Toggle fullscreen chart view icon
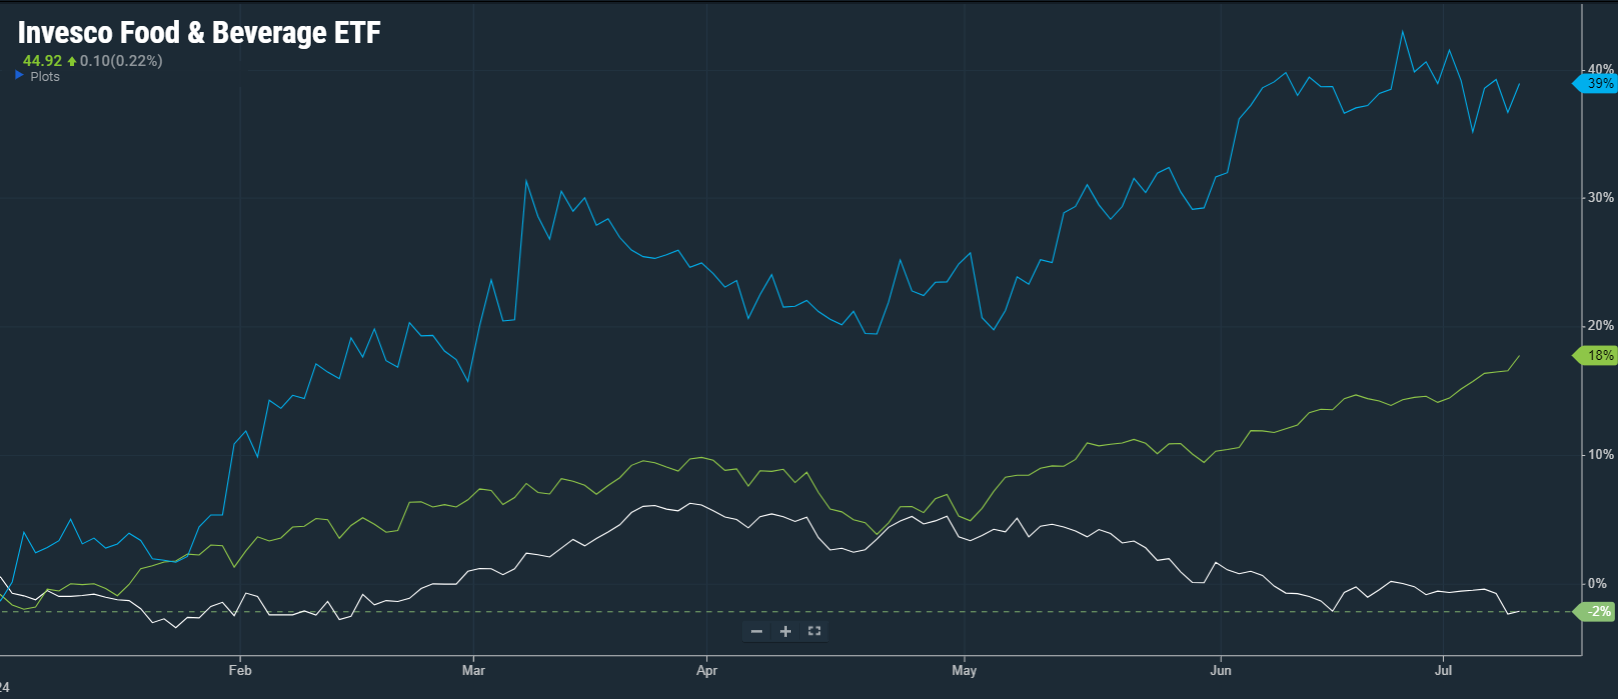 point(814,631)
